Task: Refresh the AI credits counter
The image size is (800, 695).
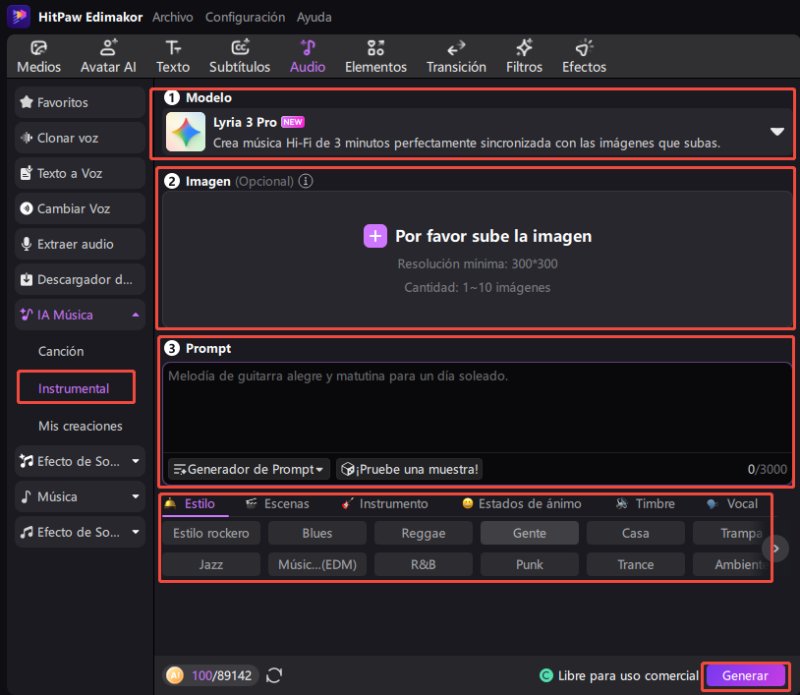Action: 274,675
